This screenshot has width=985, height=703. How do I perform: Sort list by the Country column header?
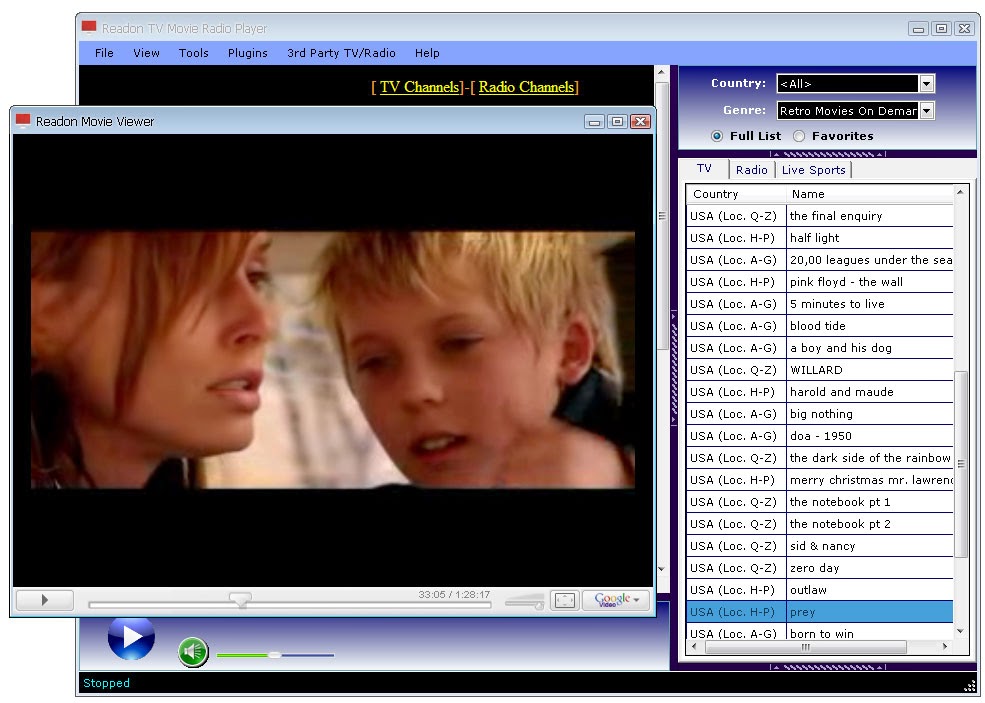pos(736,194)
